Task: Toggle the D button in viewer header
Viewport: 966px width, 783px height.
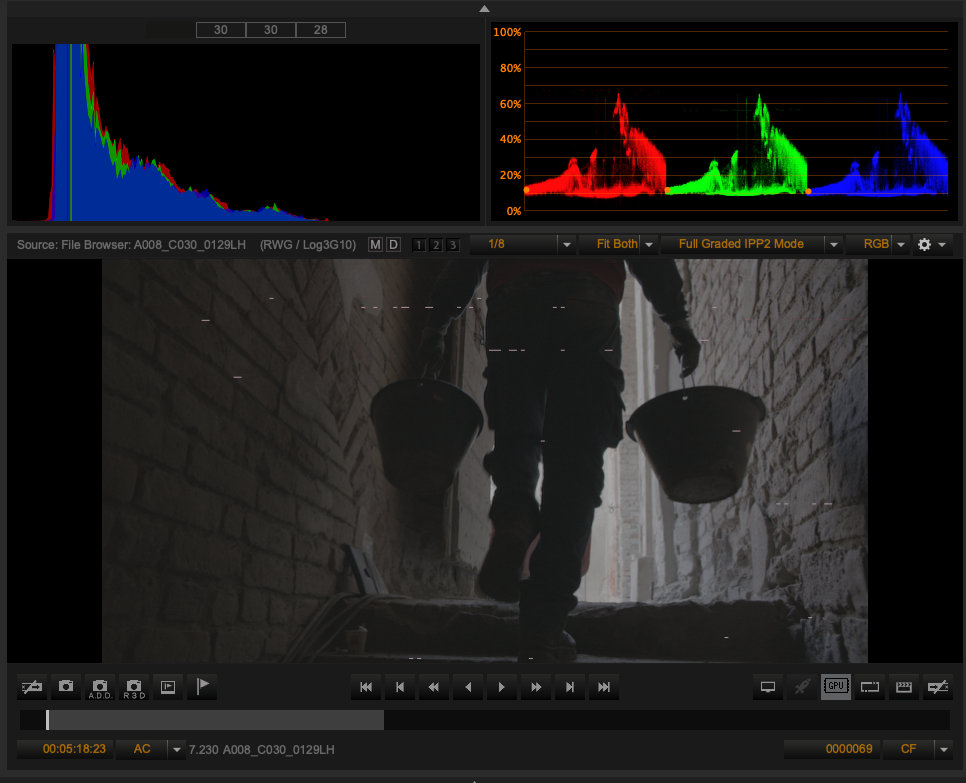Action: (x=393, y=245)
